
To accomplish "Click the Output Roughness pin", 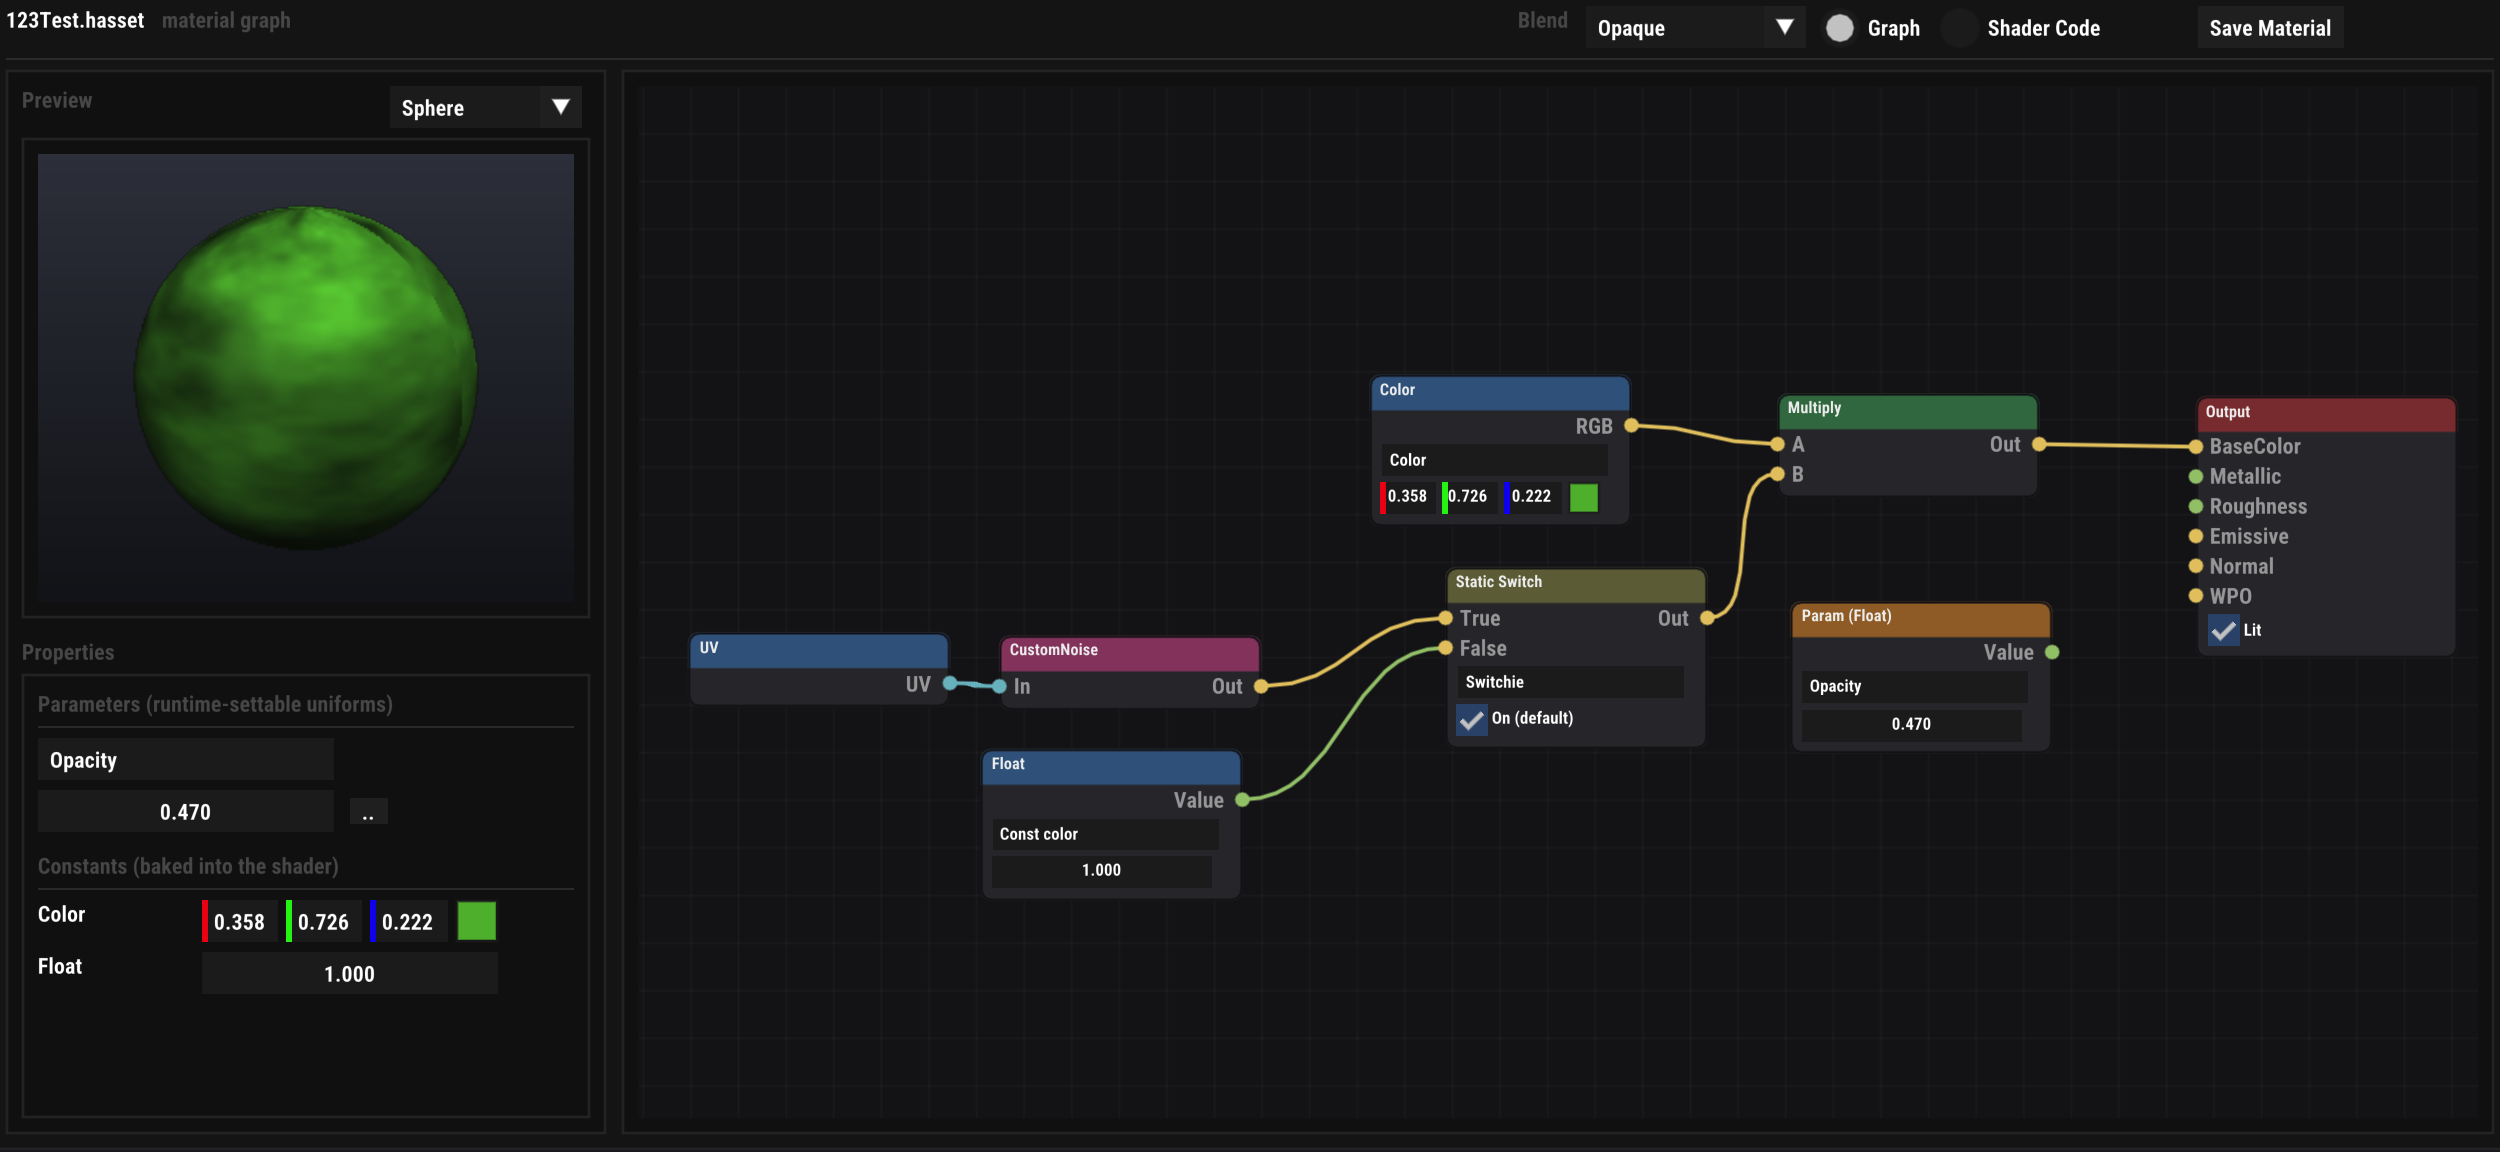I will (x=2196, y=507).
